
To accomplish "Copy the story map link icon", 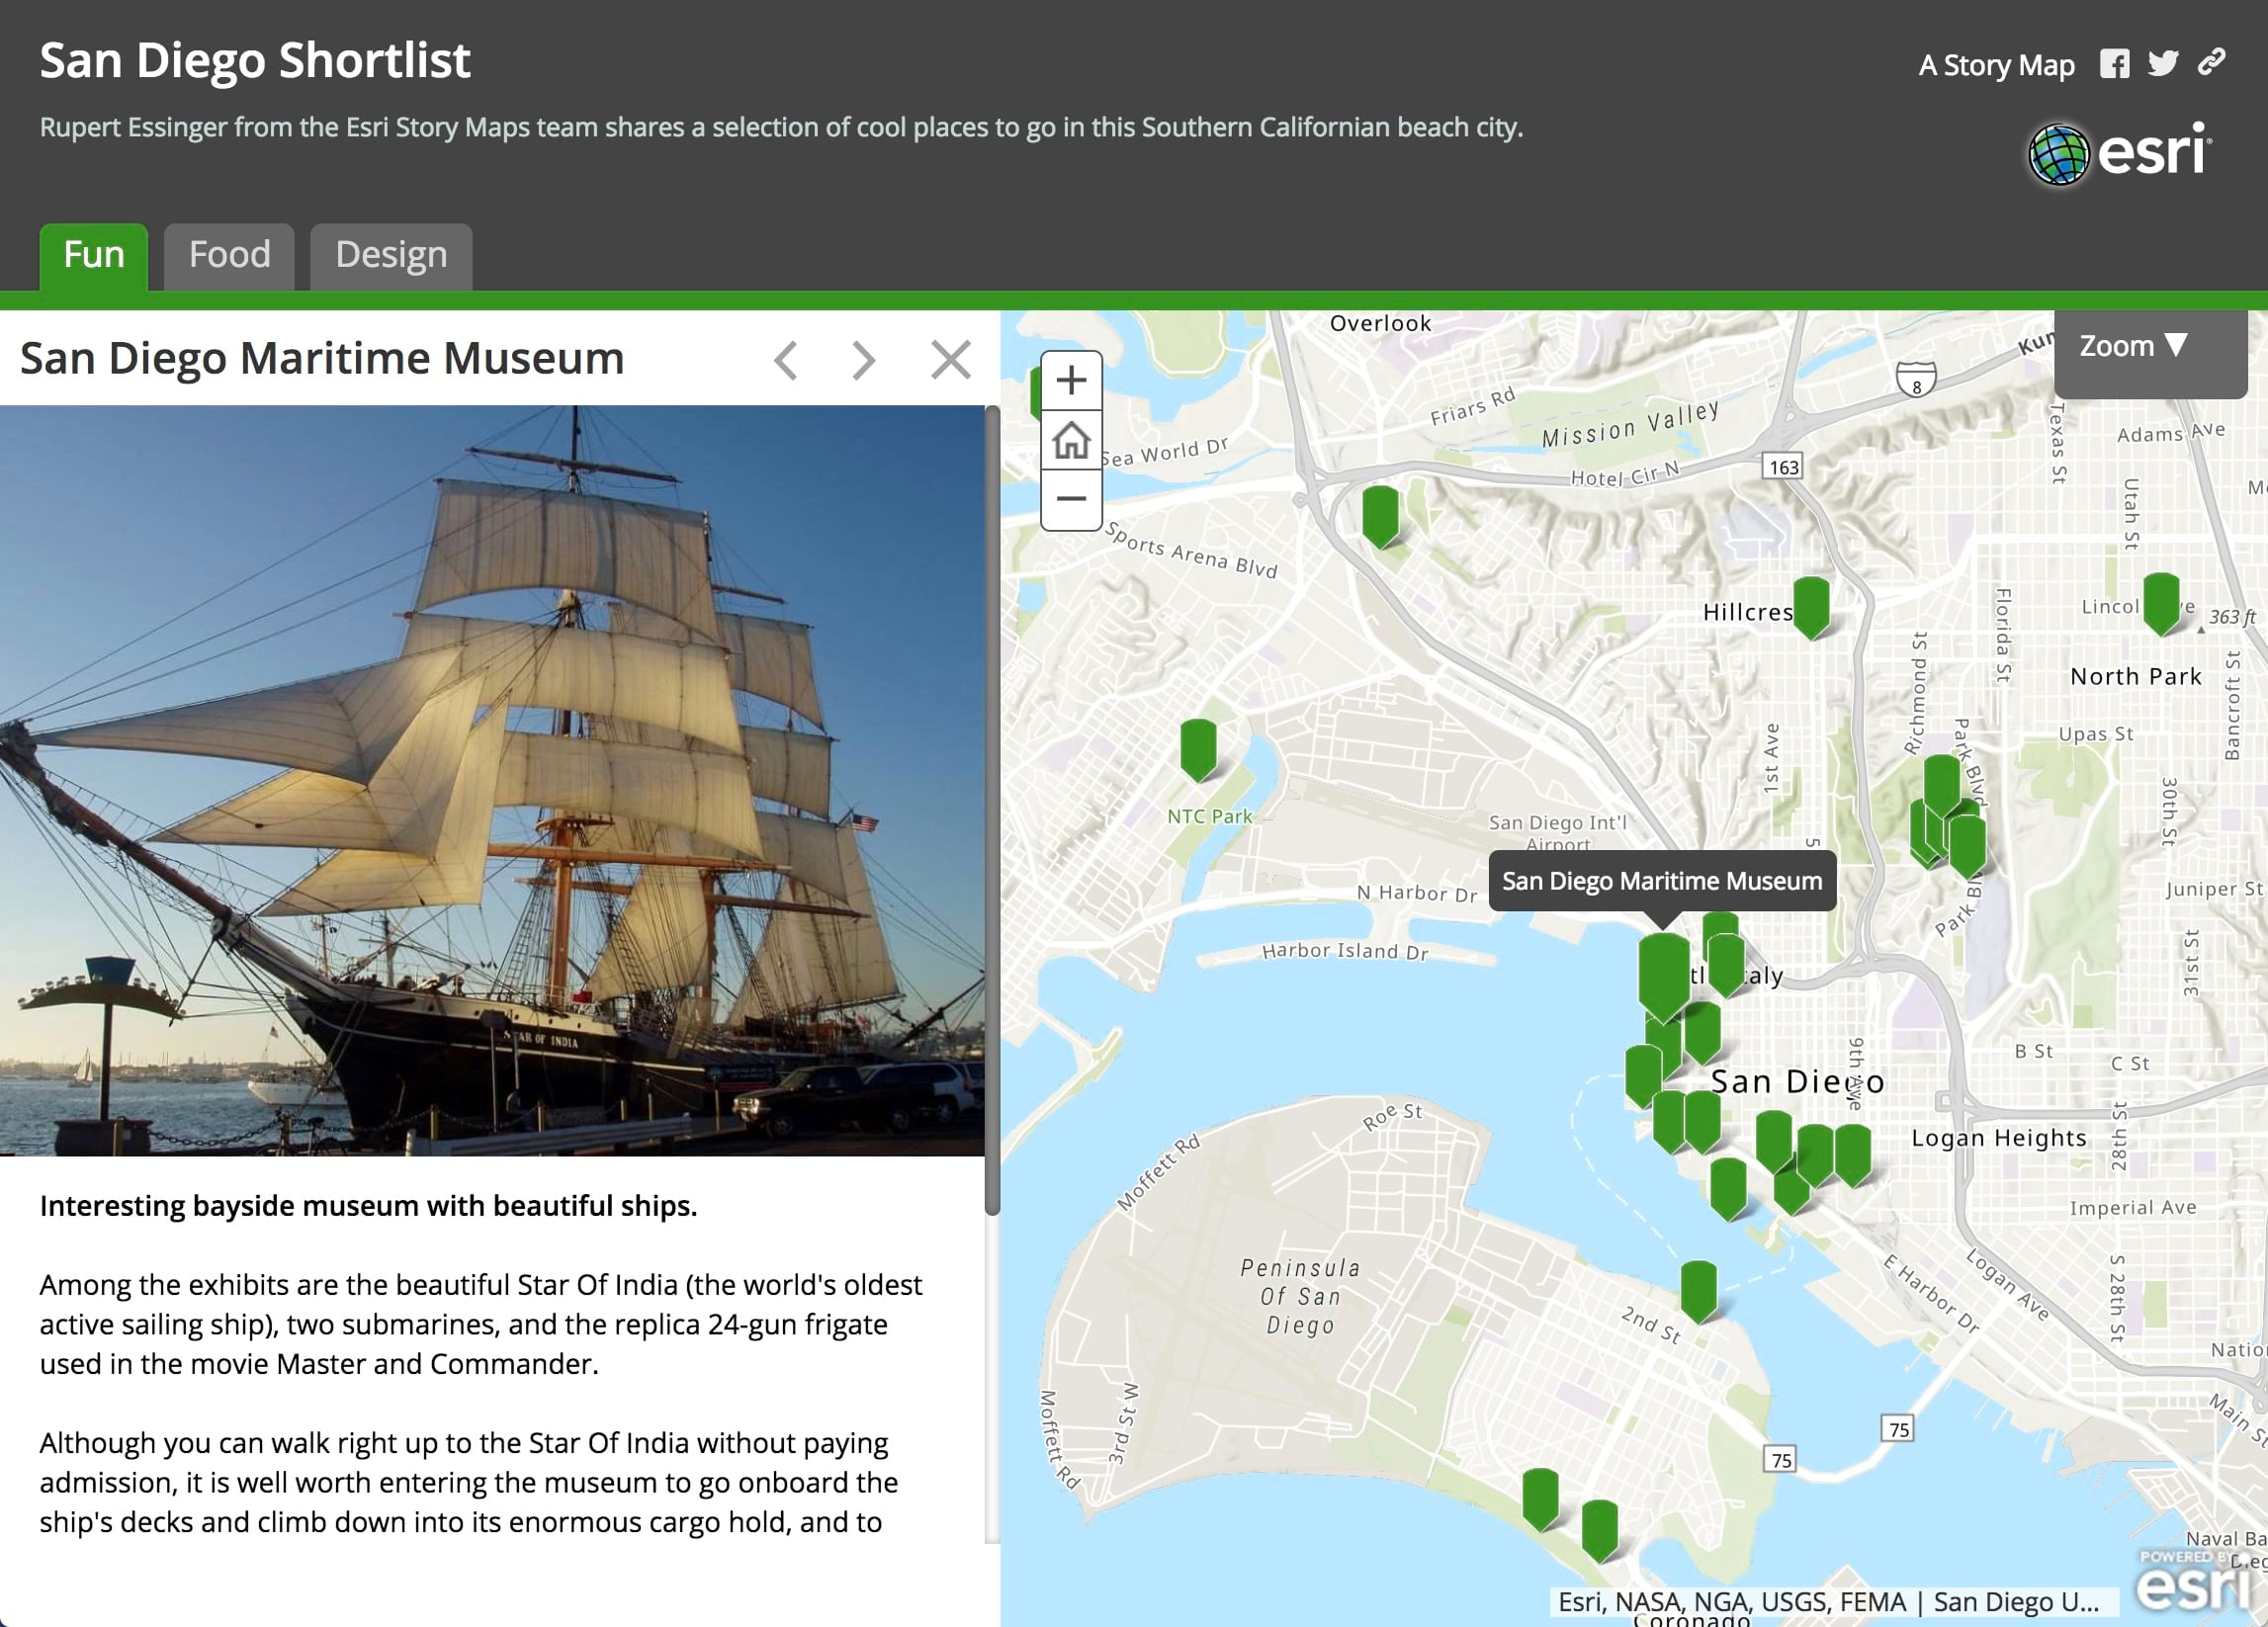I will coord(2211,63).
